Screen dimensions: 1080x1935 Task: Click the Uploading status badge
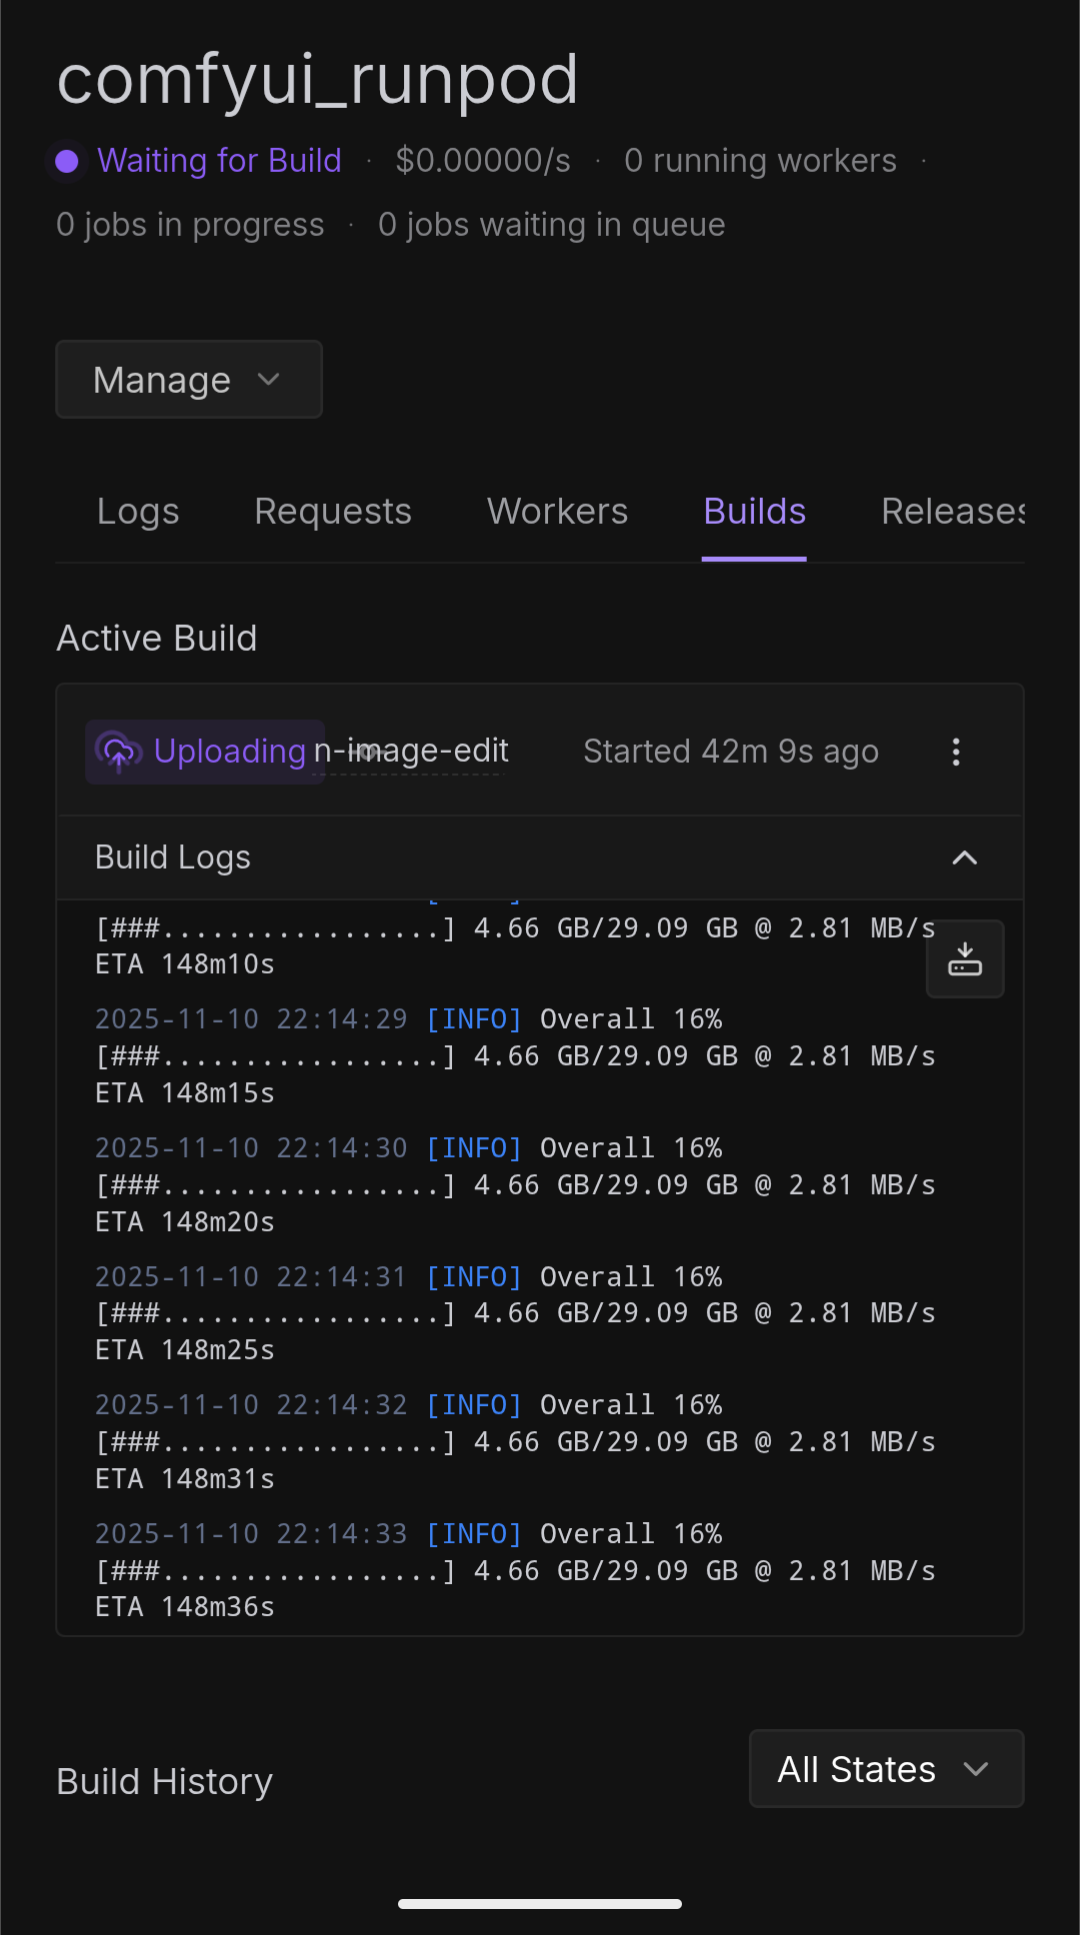[203, 751]
